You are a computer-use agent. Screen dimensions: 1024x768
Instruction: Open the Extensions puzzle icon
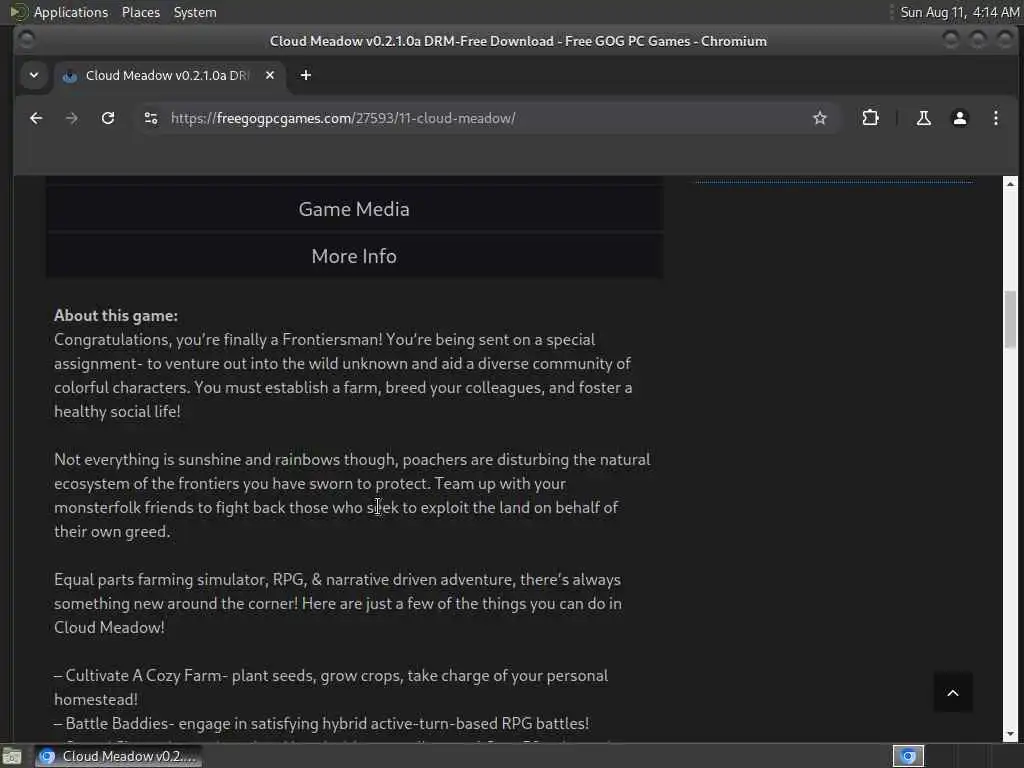click(871, 118)
